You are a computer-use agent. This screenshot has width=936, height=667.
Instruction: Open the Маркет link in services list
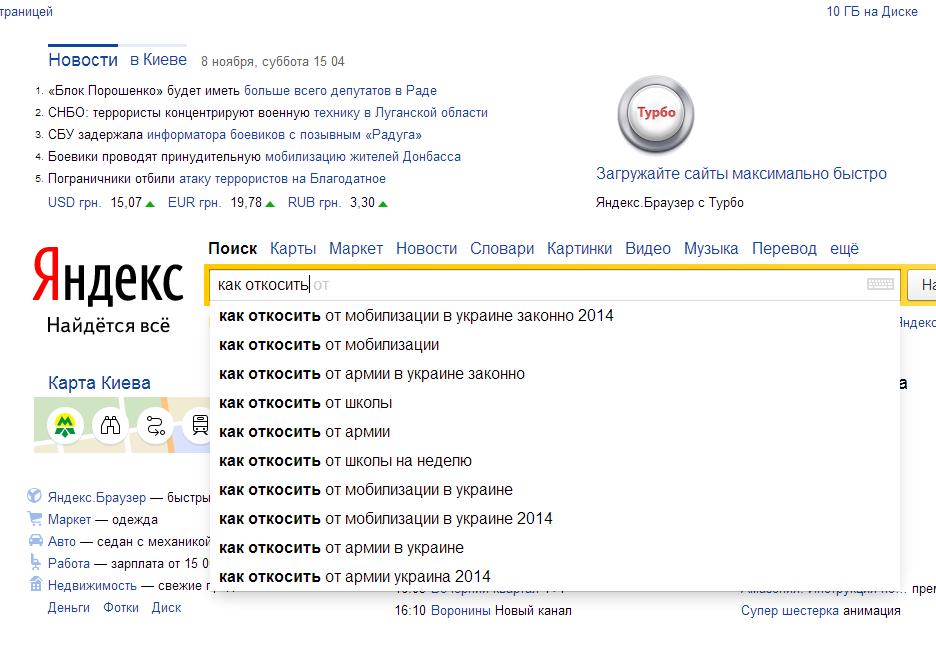coord(69,520)
